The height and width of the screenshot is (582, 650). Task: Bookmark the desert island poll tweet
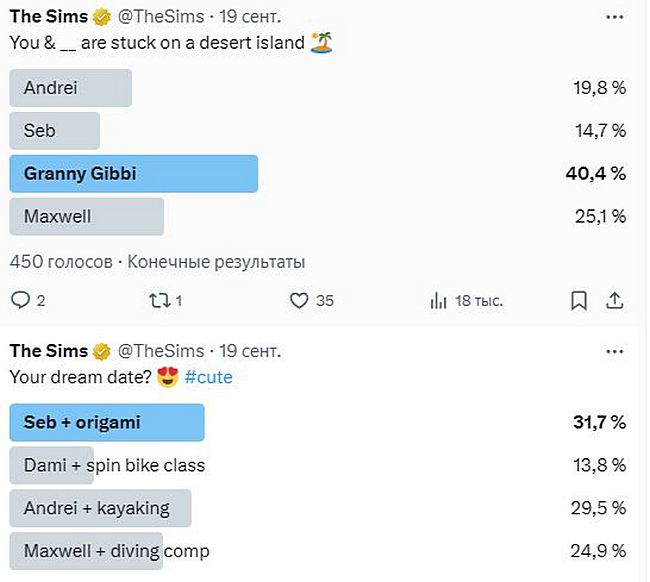pos(578,300)
